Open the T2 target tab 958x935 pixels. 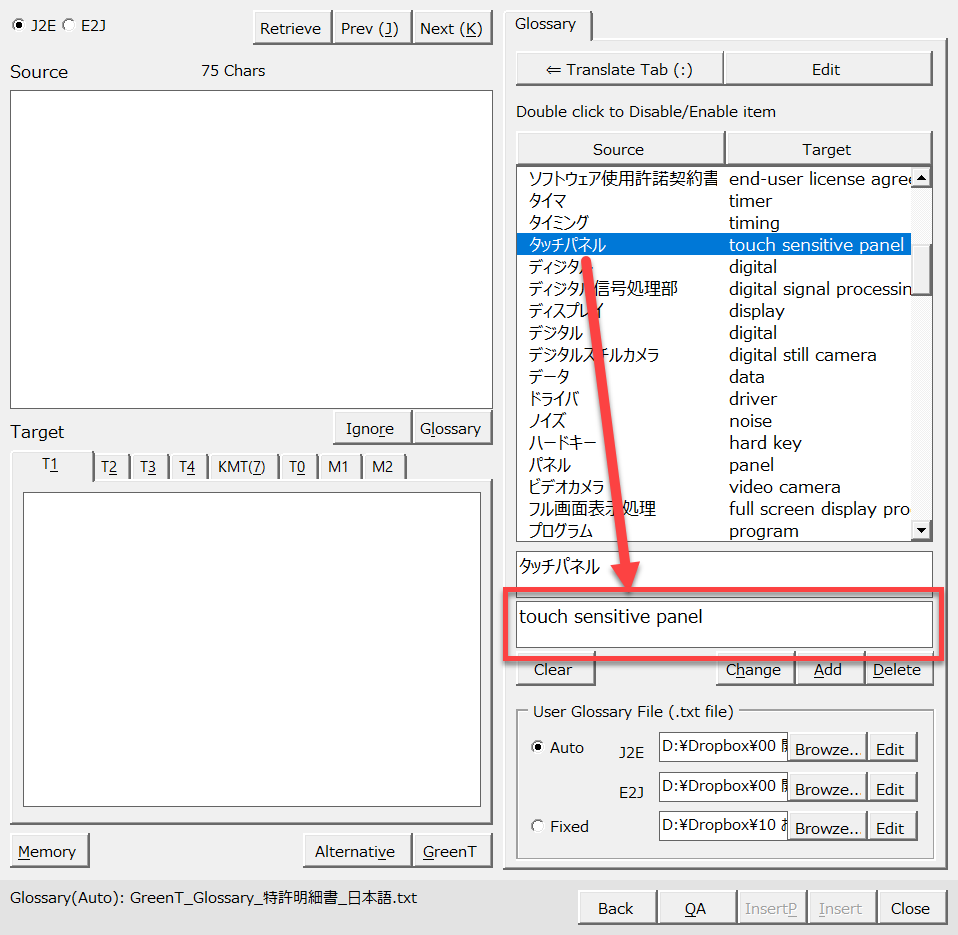click(x=109, y=467)
